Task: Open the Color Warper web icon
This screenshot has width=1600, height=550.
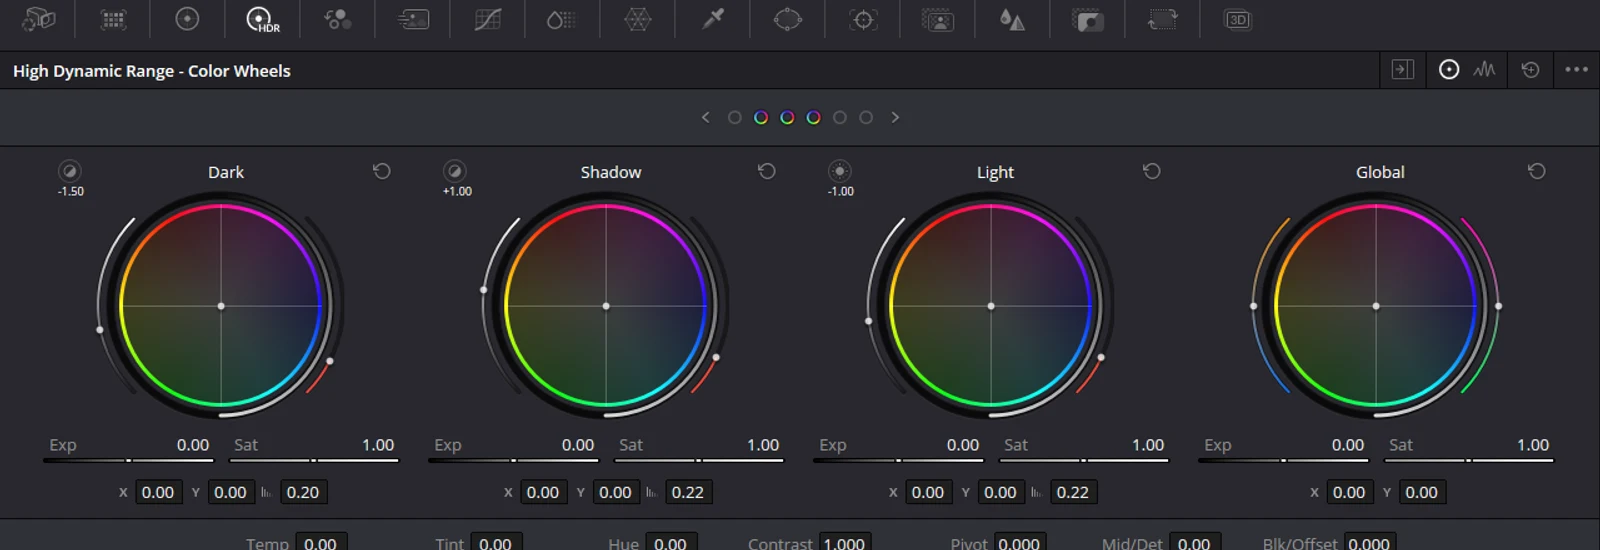Action: [x=638, y=19]
